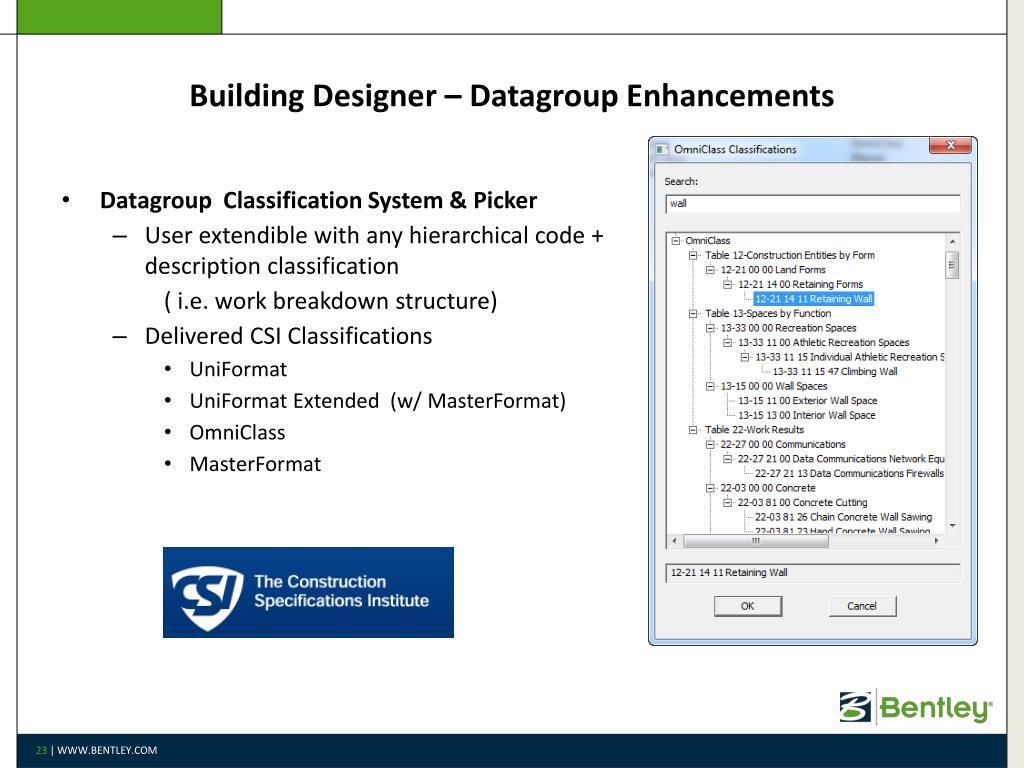Click the OmniClass dialog title bar icon

point(662,150)
